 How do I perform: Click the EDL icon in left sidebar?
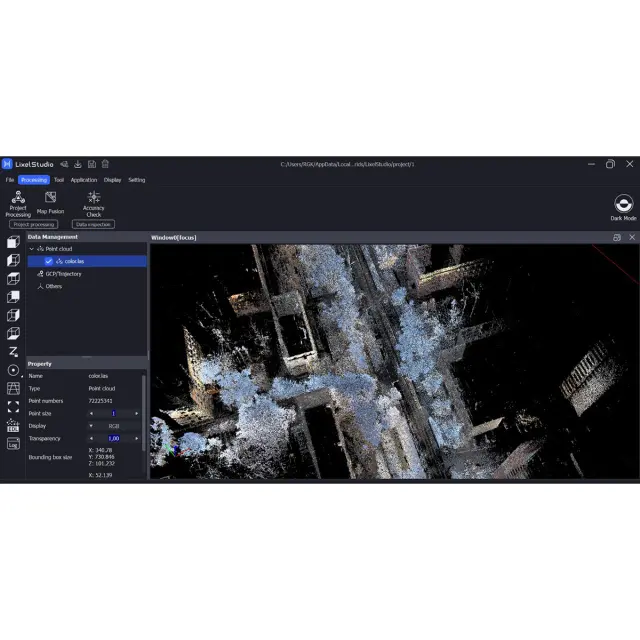point(13,425)
